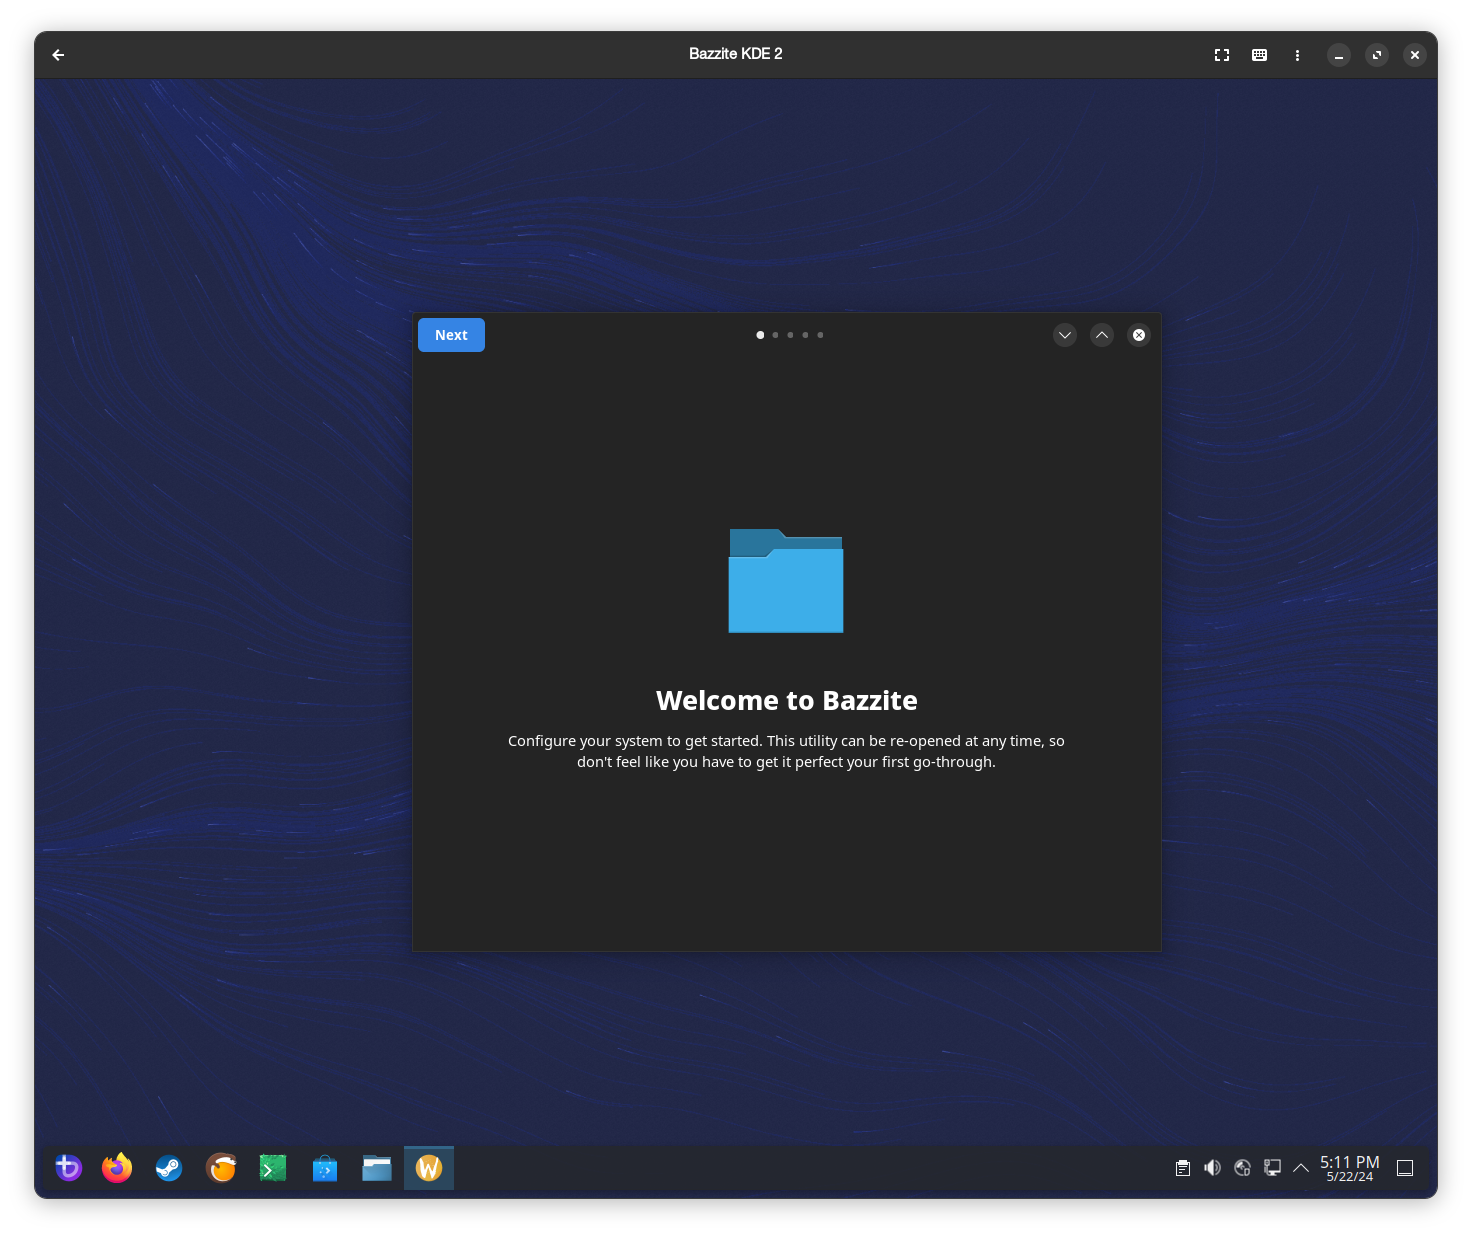Open the wired network tray icon
The width and height of the screenshot is (1472, 1236).
(x=1273, y=1167)
